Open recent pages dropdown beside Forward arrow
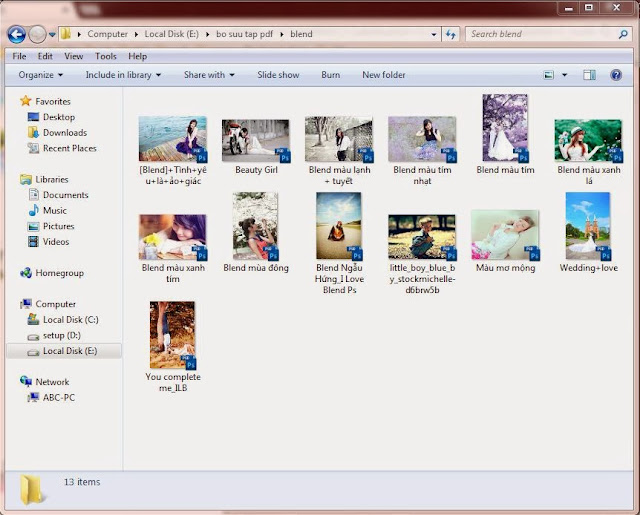Image resolution: width=640 pixels, height=515 pixels. pyautogui.click(x=52, y=35)
